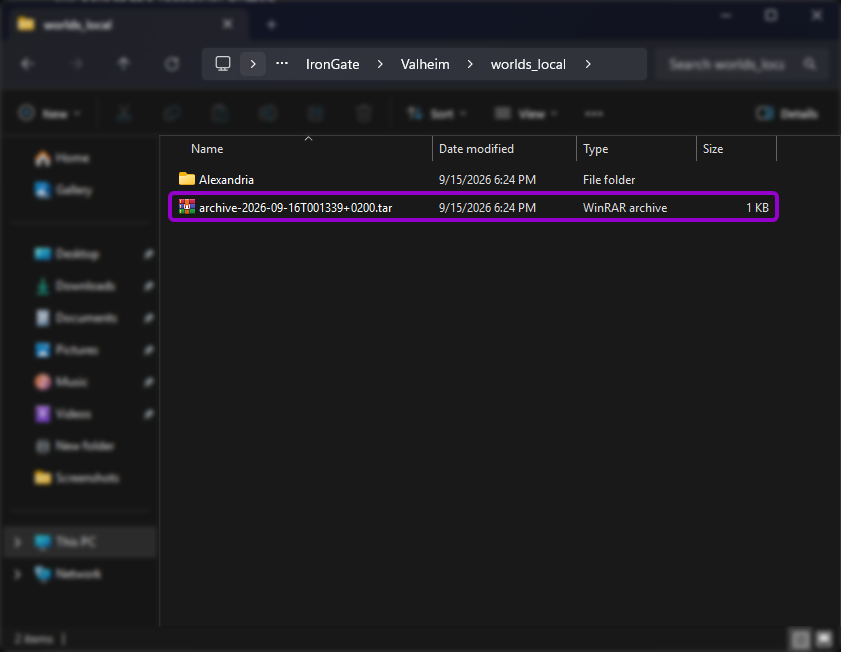
Task: Click Alexandria's File folder type cell
Action: [x=609, y=180]
